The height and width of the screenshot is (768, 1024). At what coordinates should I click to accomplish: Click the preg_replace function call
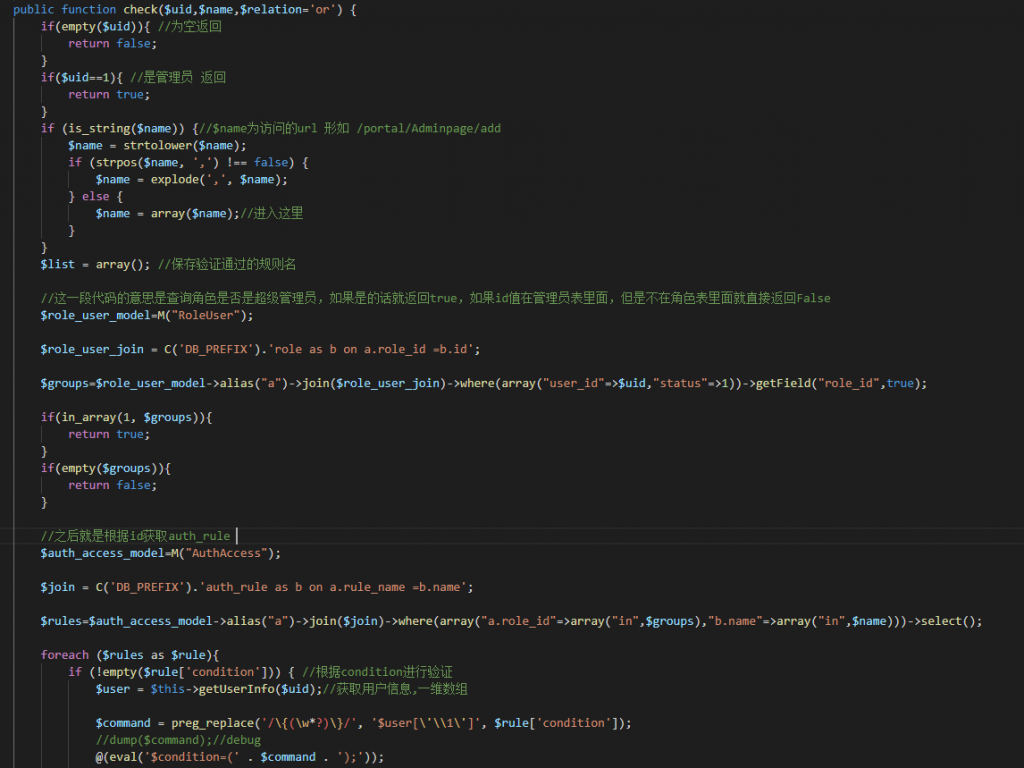click(x=204, y=723)
